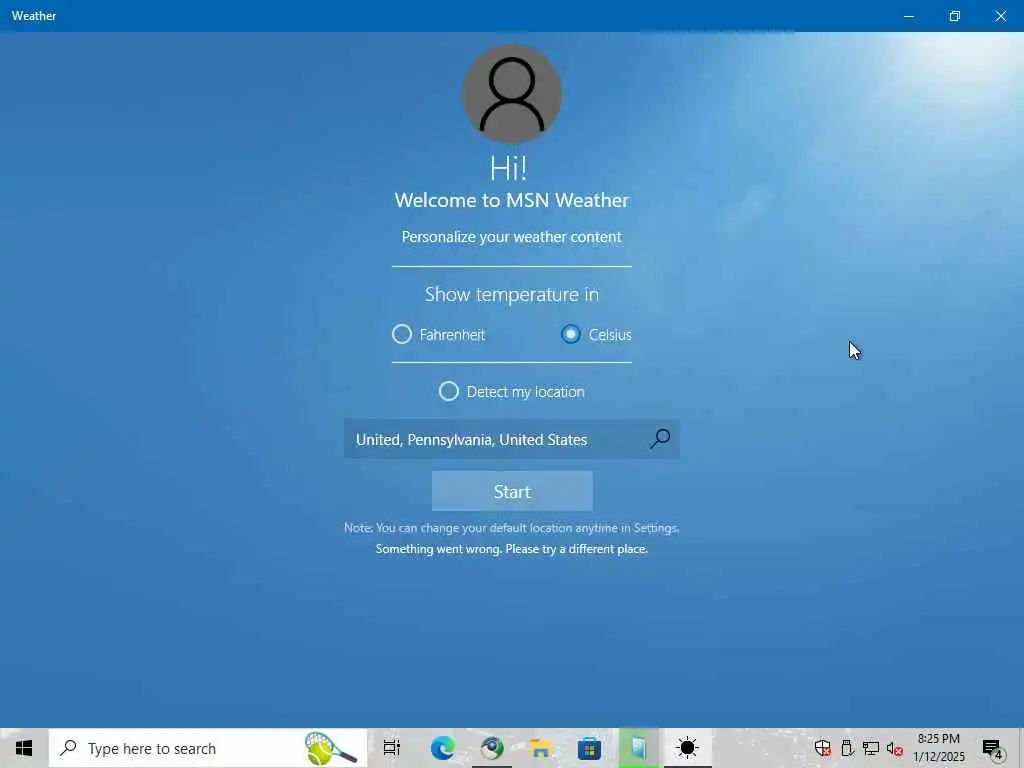
Task: Open Windows Security tray icon
Action: coord(823,748)
